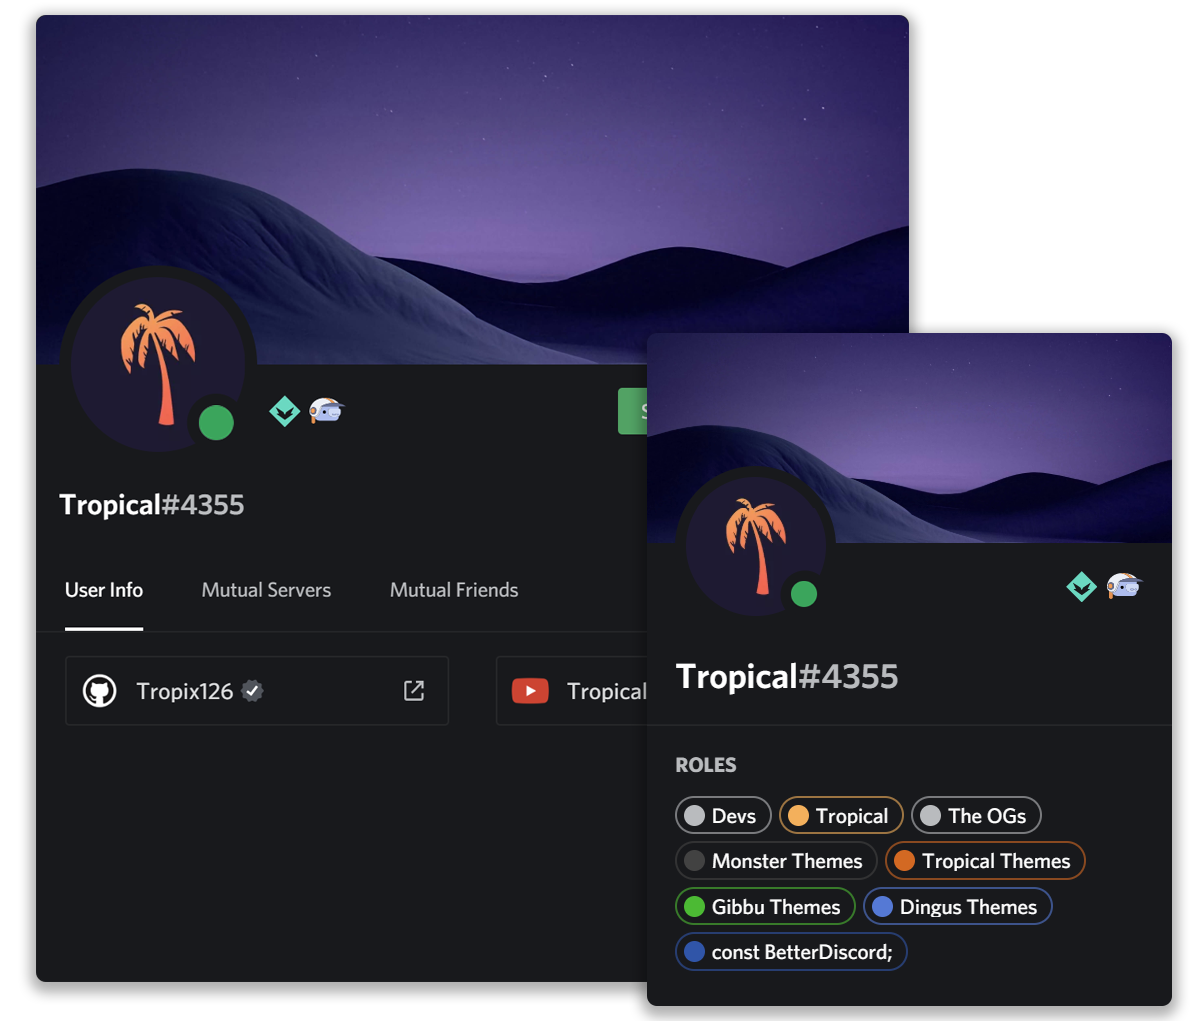Click the Monster Themes role pill
This screenshot has width=1200, height=1021.
(x=776, y=860)
